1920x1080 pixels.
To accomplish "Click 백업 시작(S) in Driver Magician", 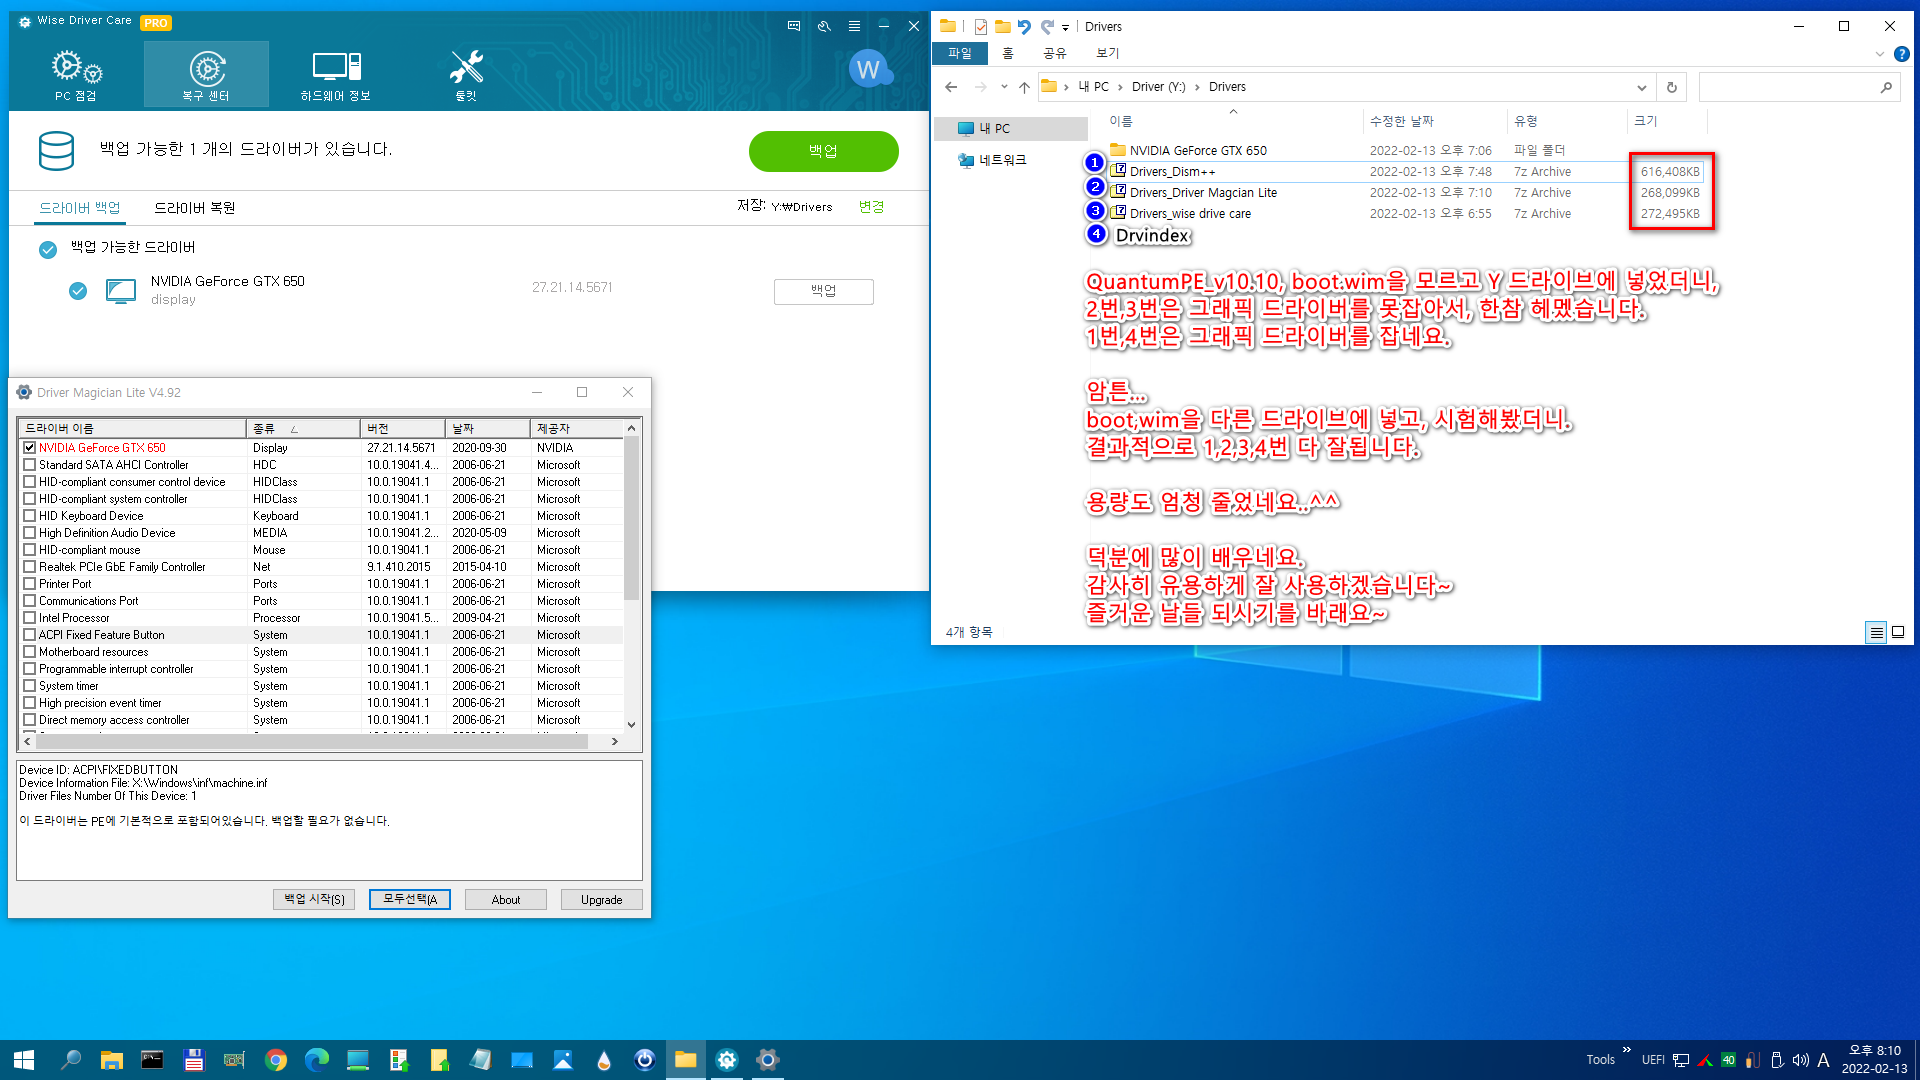I will pos(314,900).
